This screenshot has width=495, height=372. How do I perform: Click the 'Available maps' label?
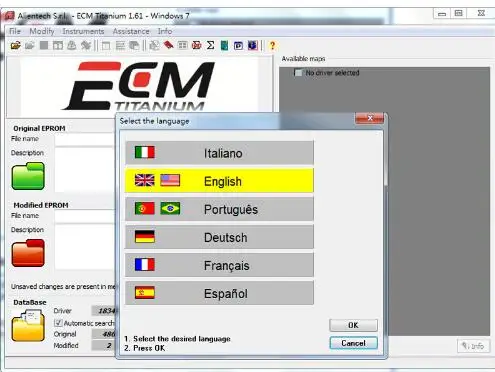303,59
